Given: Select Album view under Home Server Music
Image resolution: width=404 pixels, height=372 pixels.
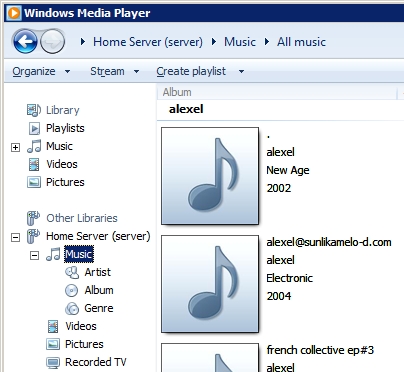Looking at the screenshot, I should click(99, 290).
